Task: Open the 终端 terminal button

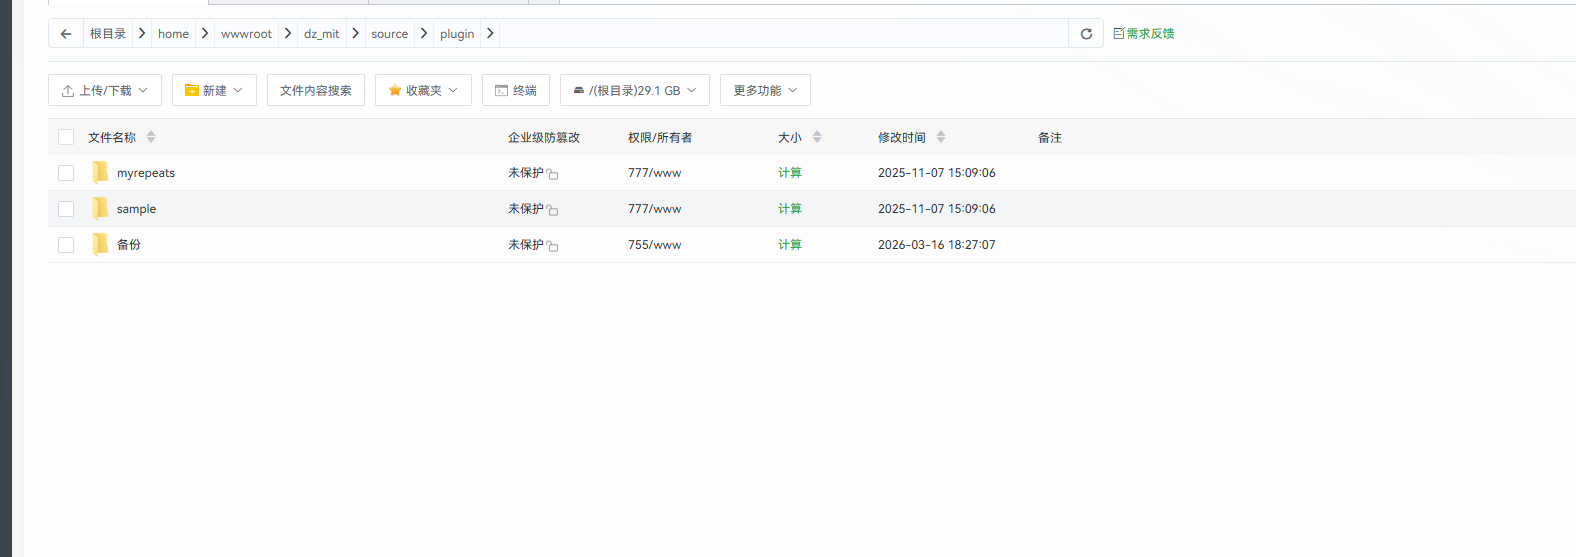Action: (x=516, y=90)
